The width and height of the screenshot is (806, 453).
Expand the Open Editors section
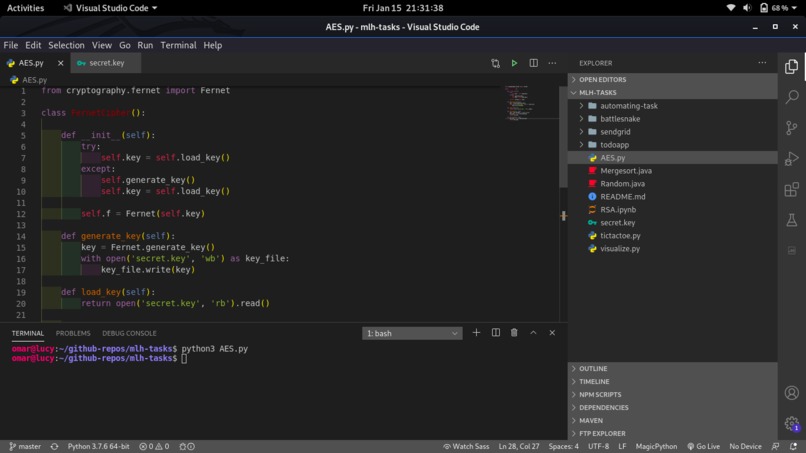(672, 80)
